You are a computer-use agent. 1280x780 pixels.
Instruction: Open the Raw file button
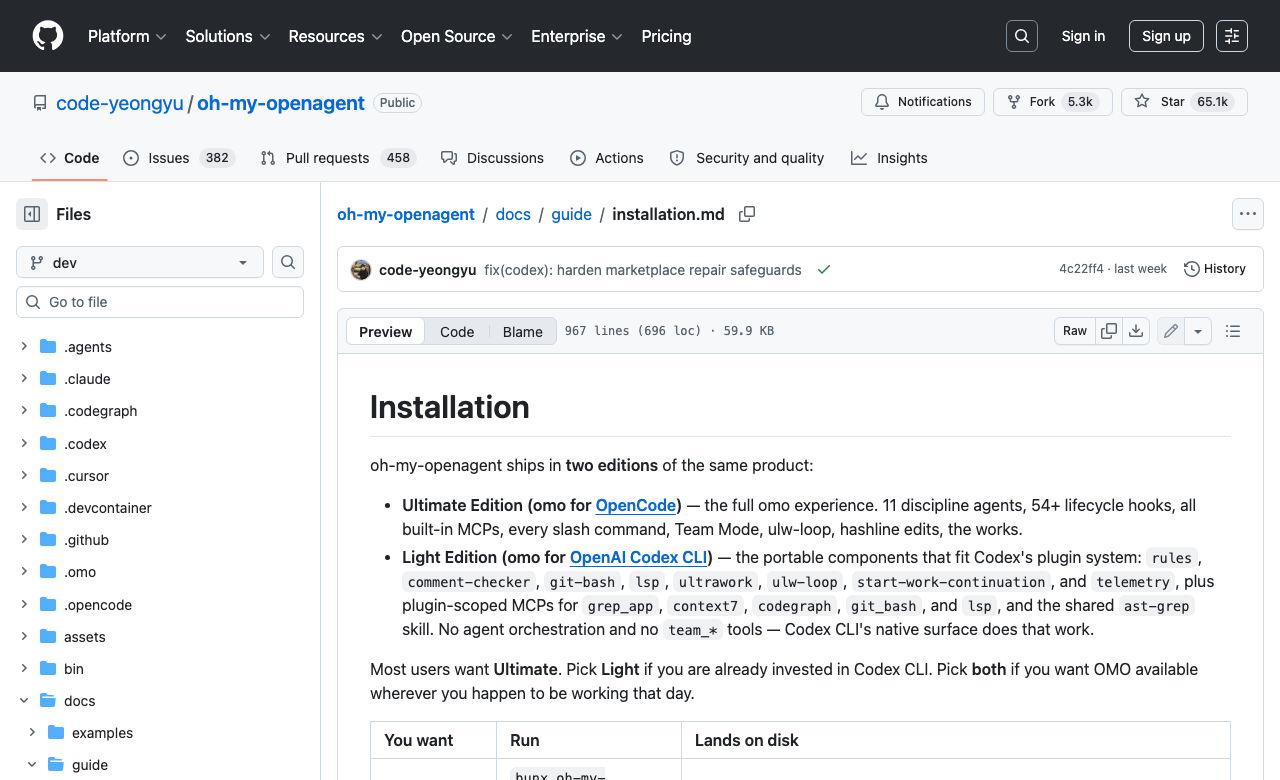pos(1075,331)
